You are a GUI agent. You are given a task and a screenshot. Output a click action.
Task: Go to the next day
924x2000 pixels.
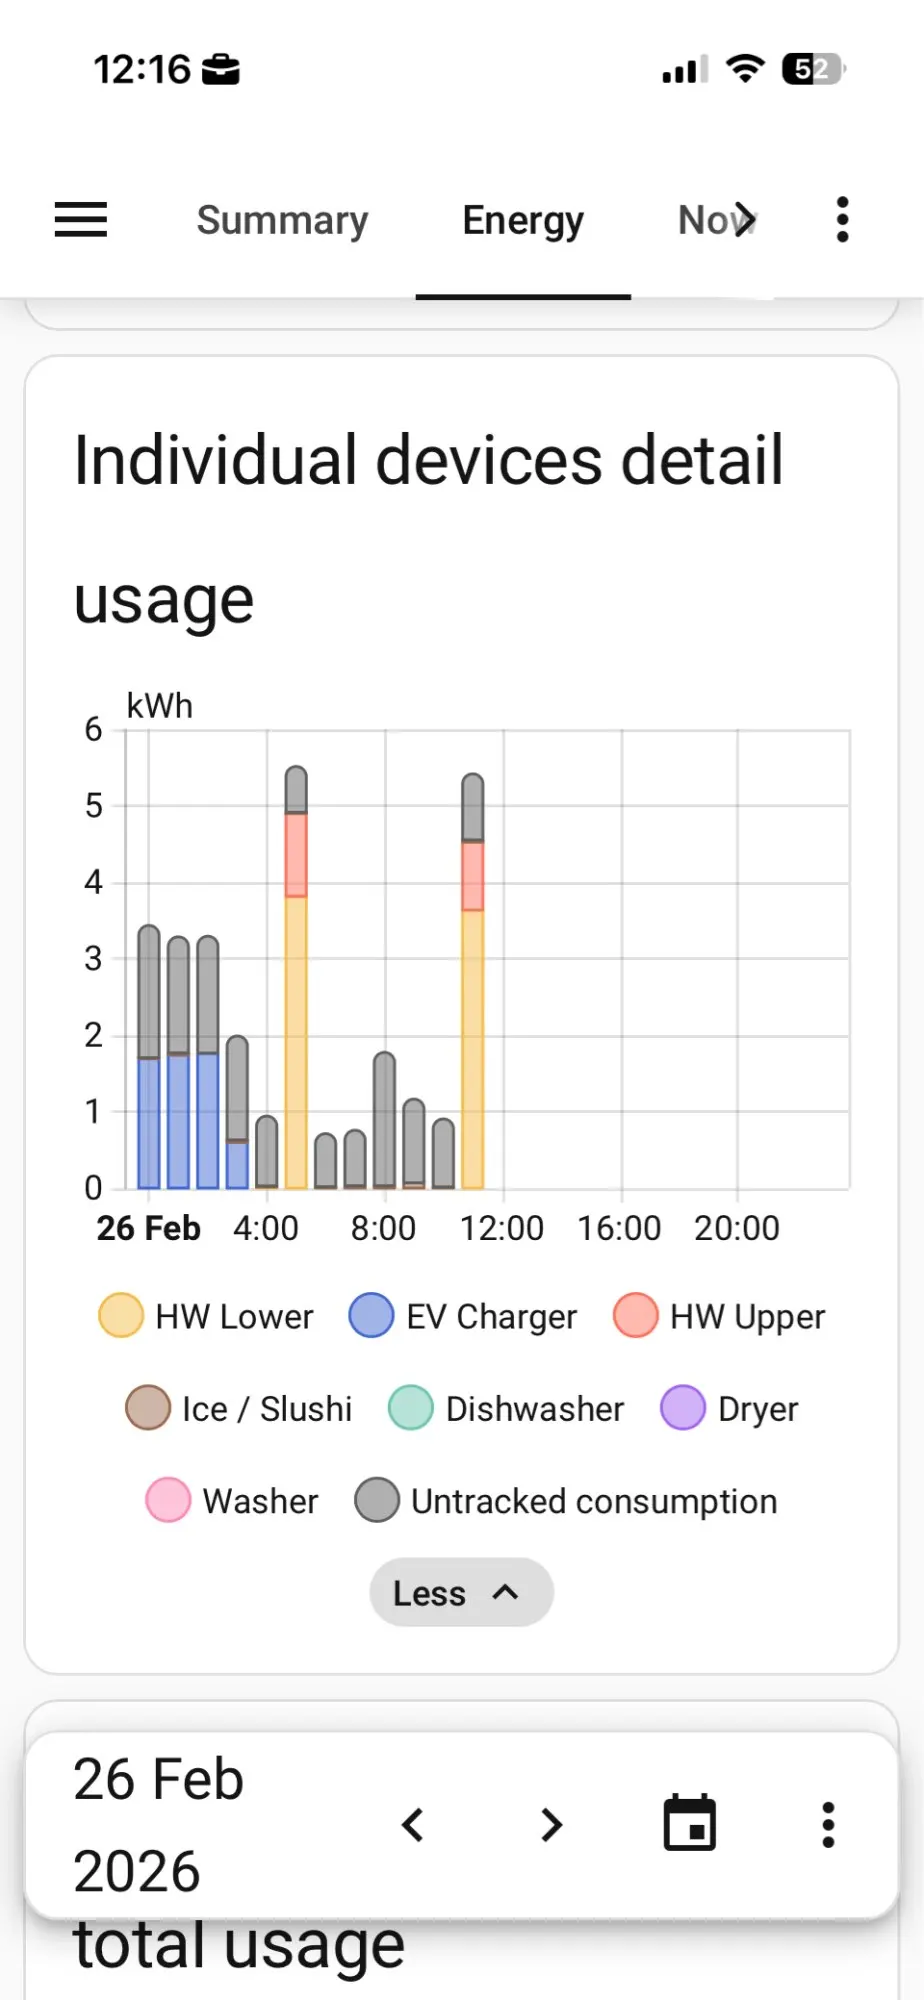pos(551,1825)
